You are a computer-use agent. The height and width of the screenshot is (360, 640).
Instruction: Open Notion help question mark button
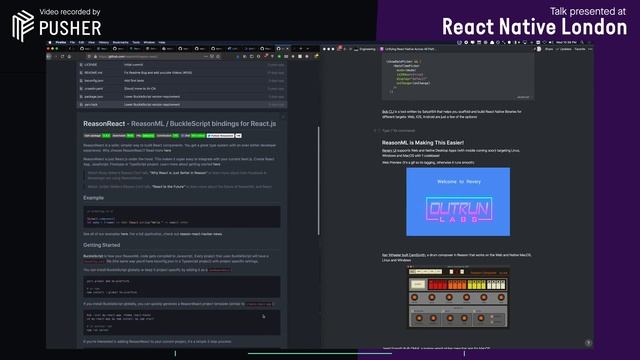pyautogui.click(x=588, y=343)
